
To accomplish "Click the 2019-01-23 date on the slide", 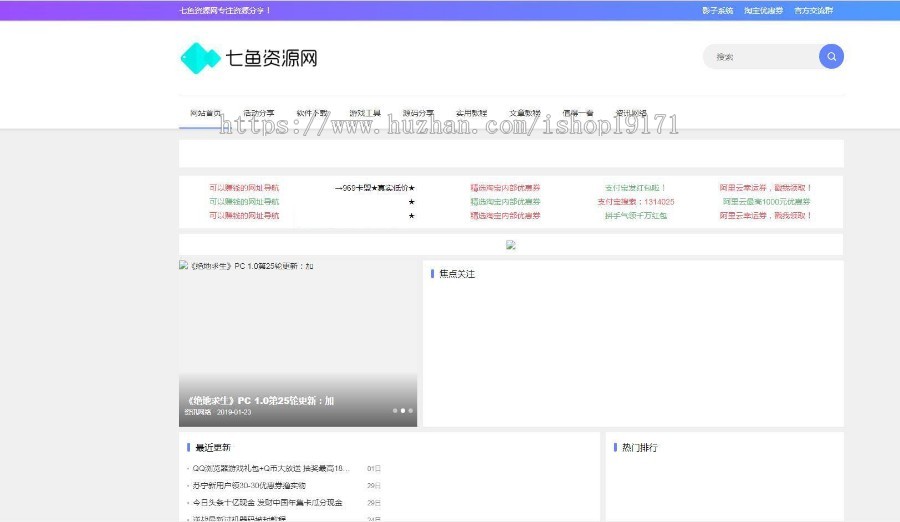I will (234, 412).
